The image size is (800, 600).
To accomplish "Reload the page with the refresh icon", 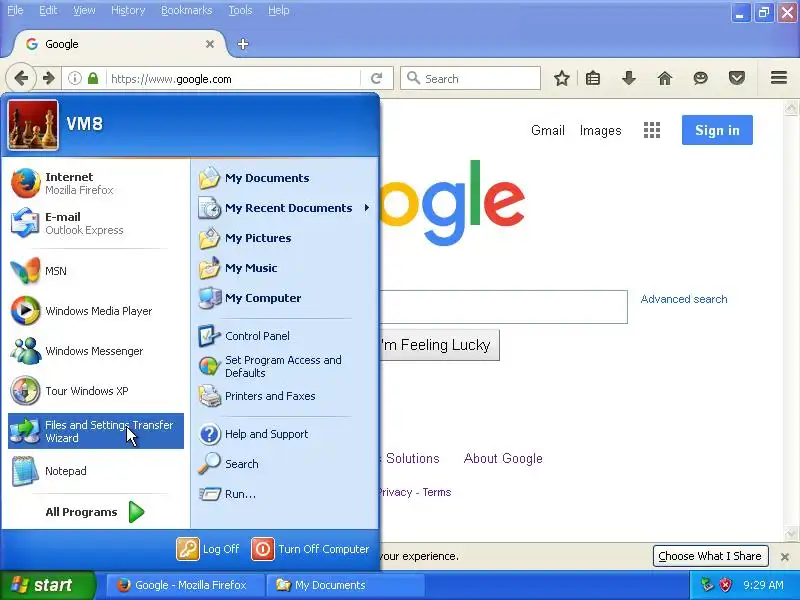I will 377,79.
